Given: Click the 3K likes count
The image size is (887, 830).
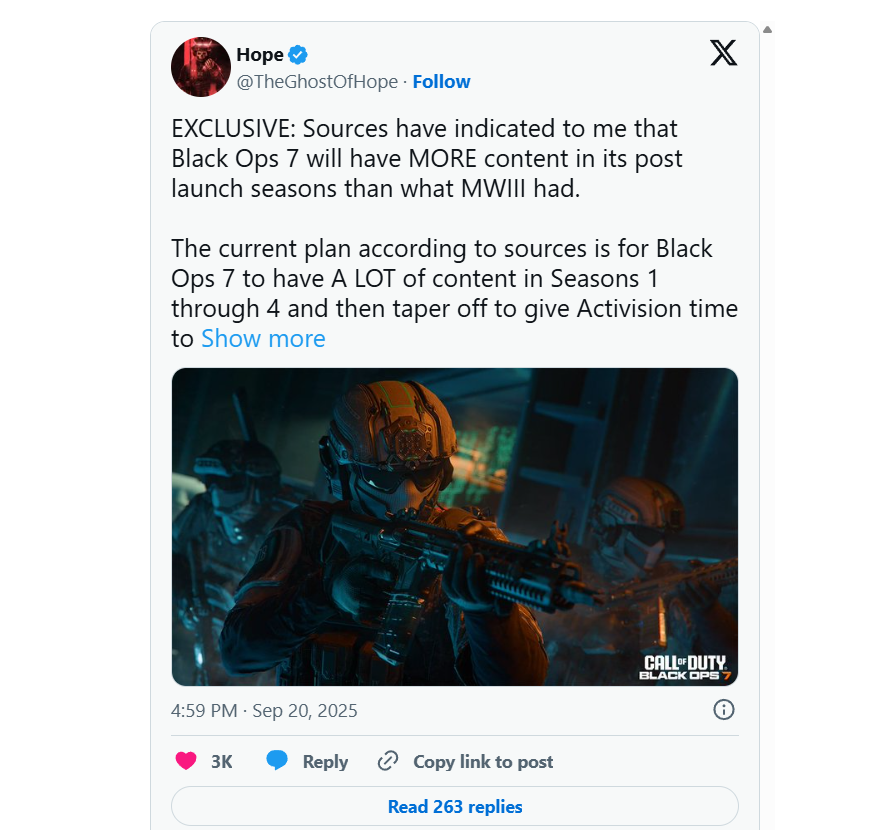Looking at the screenshot, I should [x=222, y=762].
